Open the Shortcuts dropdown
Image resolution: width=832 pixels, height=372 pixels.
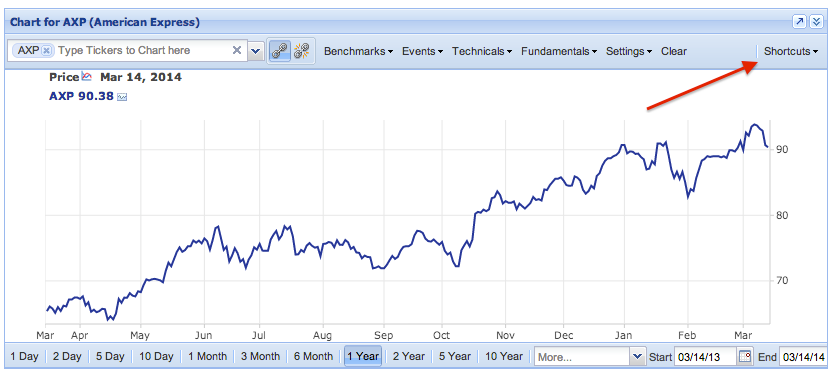791,51
